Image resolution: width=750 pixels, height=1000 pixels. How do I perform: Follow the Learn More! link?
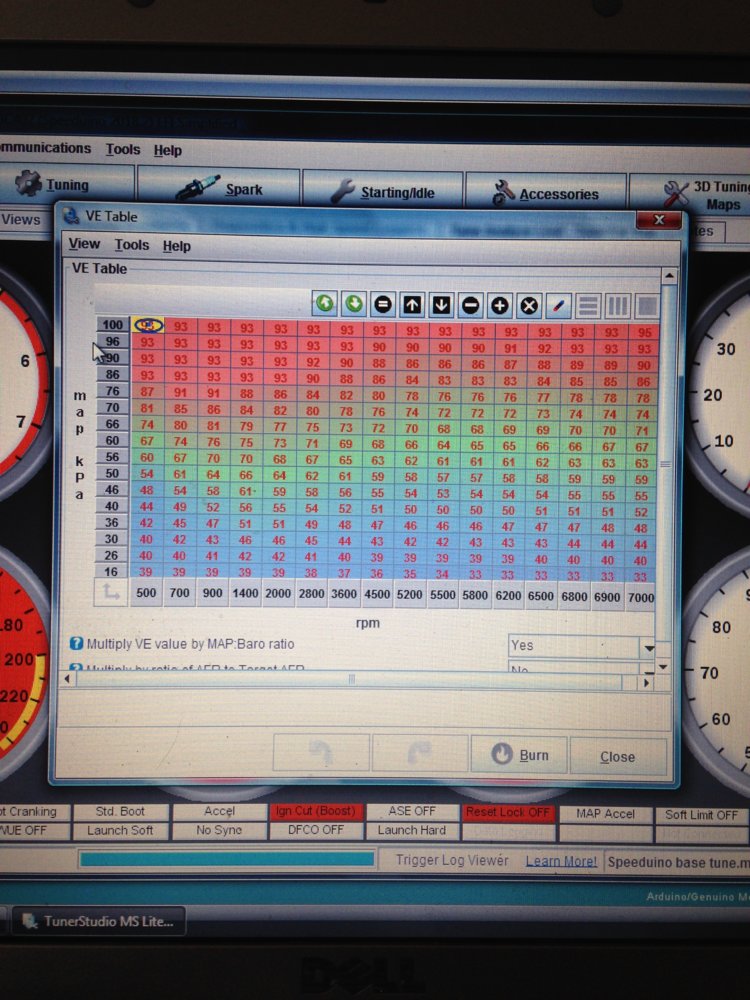561,861
